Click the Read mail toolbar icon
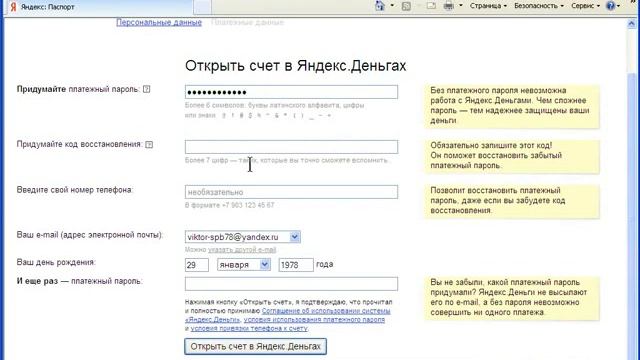Viewport: 640px width, 360px height. pyautogui.click(x=431, y=6)
